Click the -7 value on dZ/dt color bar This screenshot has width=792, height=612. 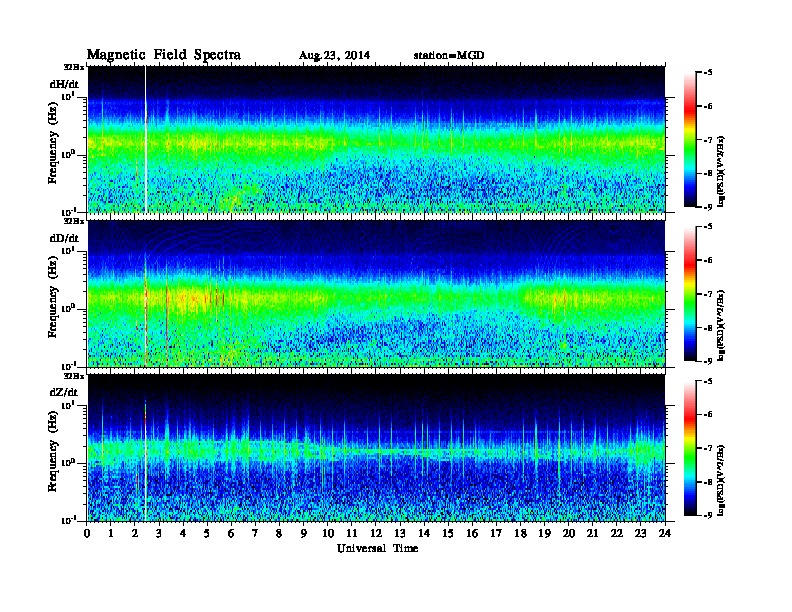[708, 448]
